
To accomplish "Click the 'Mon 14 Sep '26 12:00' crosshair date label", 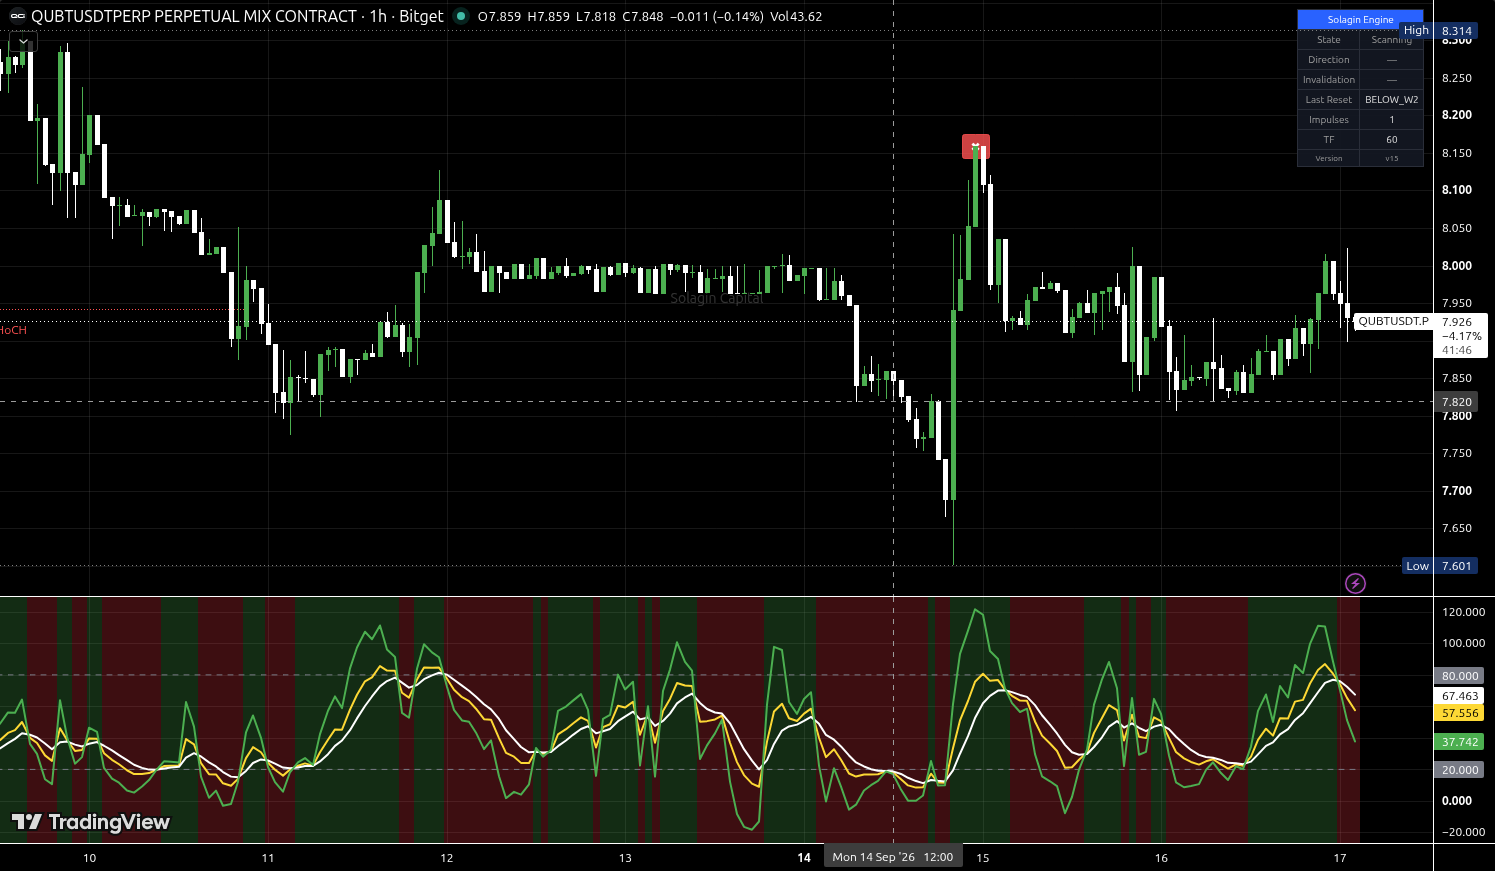I will [x=893, y=857].
